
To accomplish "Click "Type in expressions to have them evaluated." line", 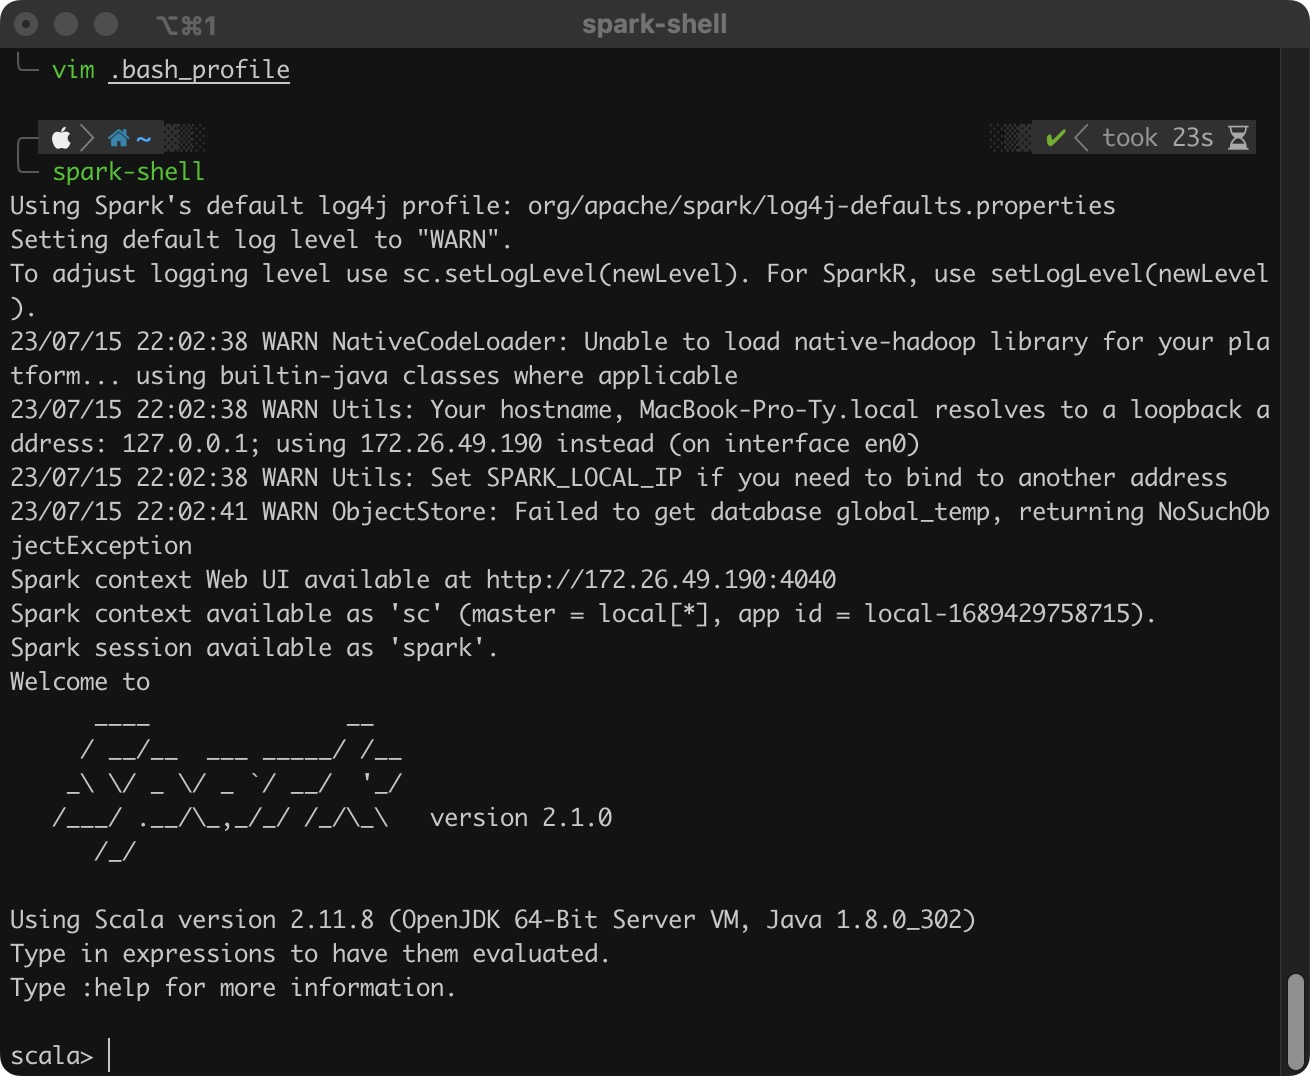I will 310,954.
